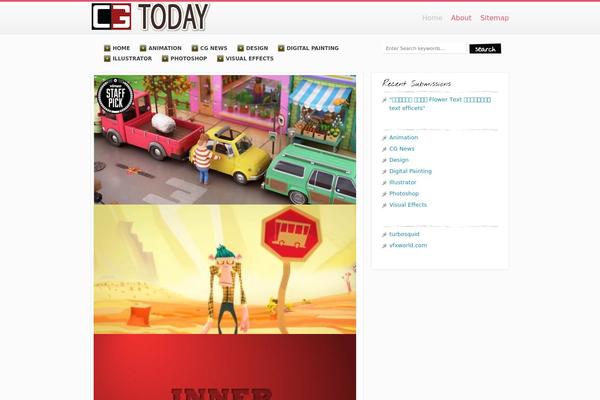Click the Recent Submissions heading

pos(416,83)
